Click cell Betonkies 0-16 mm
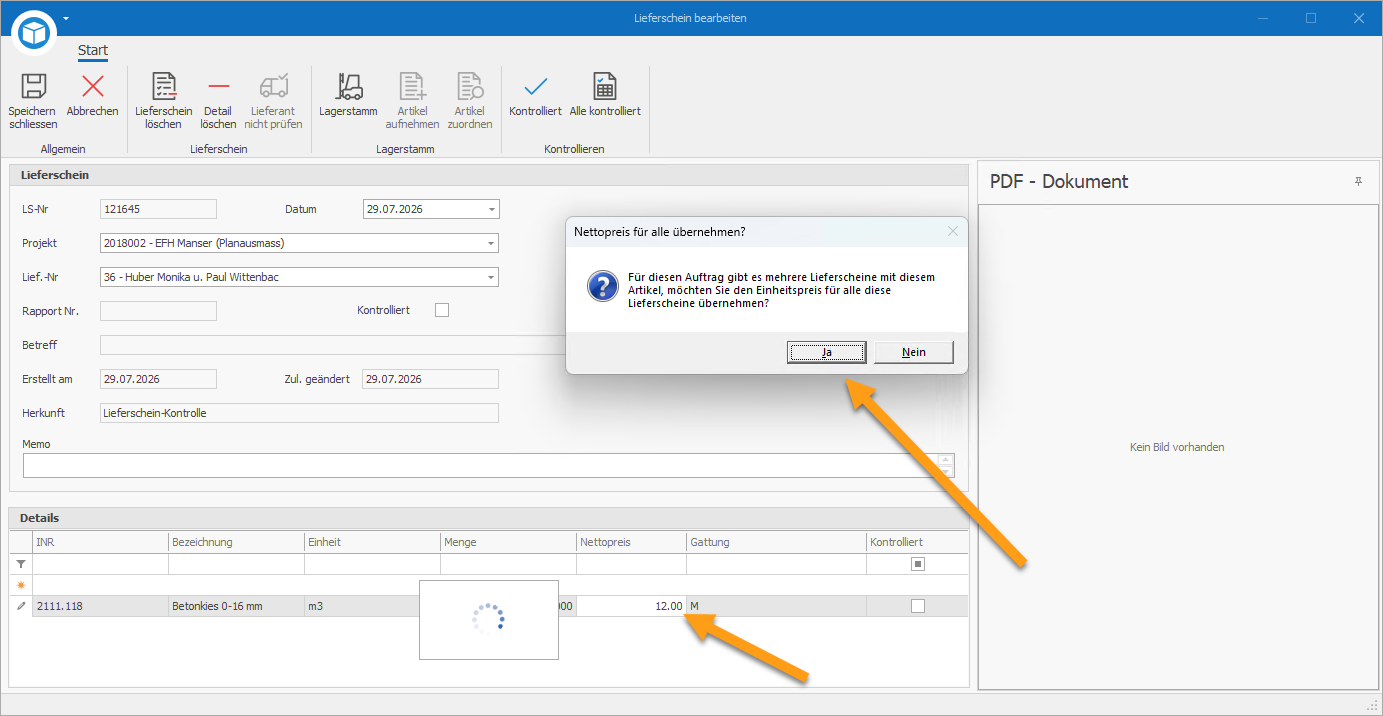Screen dimensions: 1383x716 (x=236, y=606)
